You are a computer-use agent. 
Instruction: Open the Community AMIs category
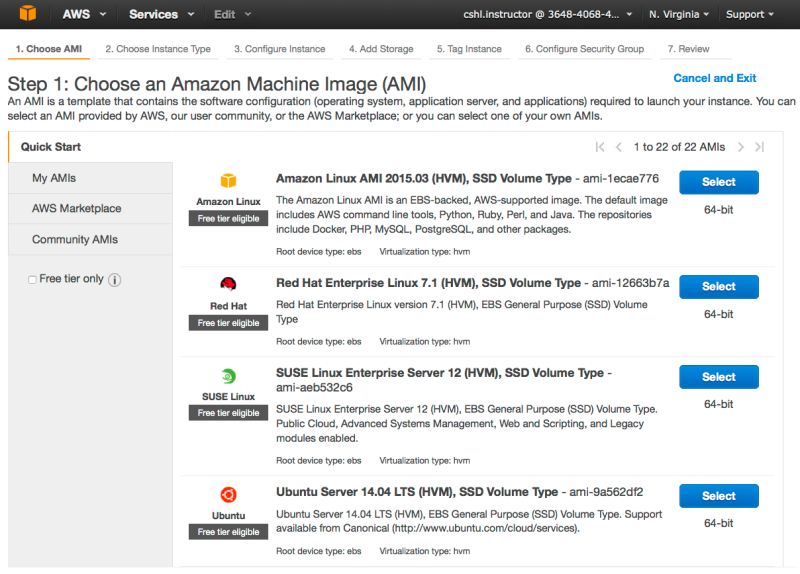point(90,239)
